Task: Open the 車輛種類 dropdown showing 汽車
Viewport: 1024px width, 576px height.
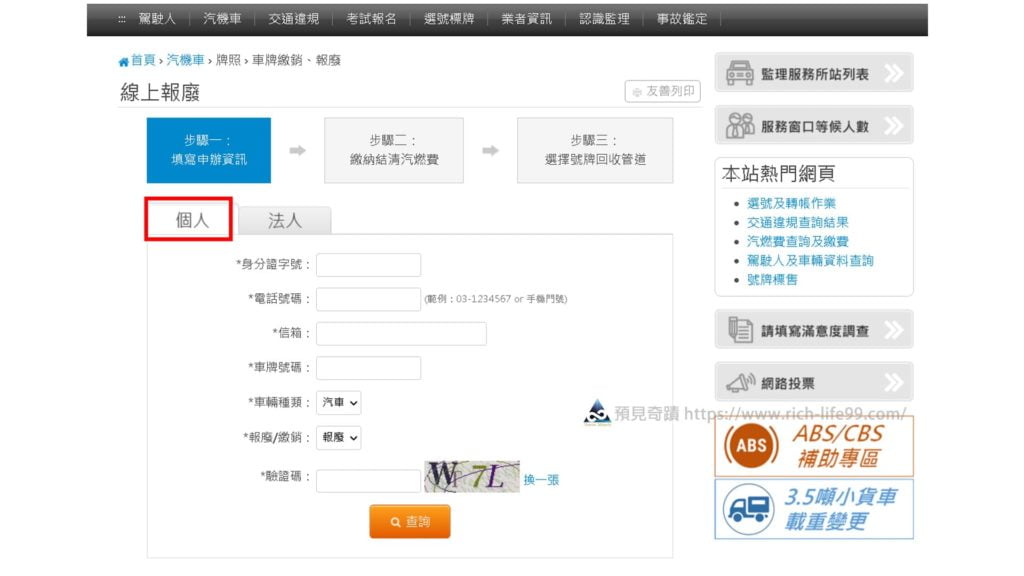Action: (338, 402)
